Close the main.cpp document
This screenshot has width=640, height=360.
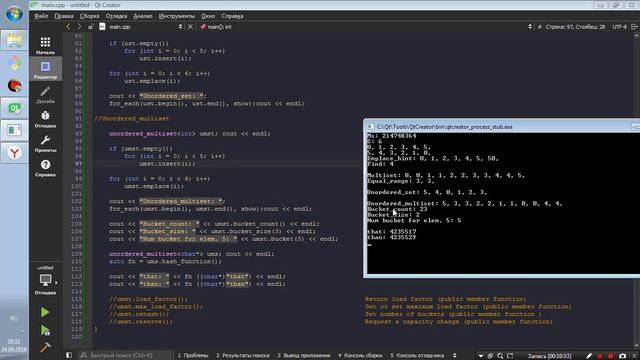coord(190,27)
